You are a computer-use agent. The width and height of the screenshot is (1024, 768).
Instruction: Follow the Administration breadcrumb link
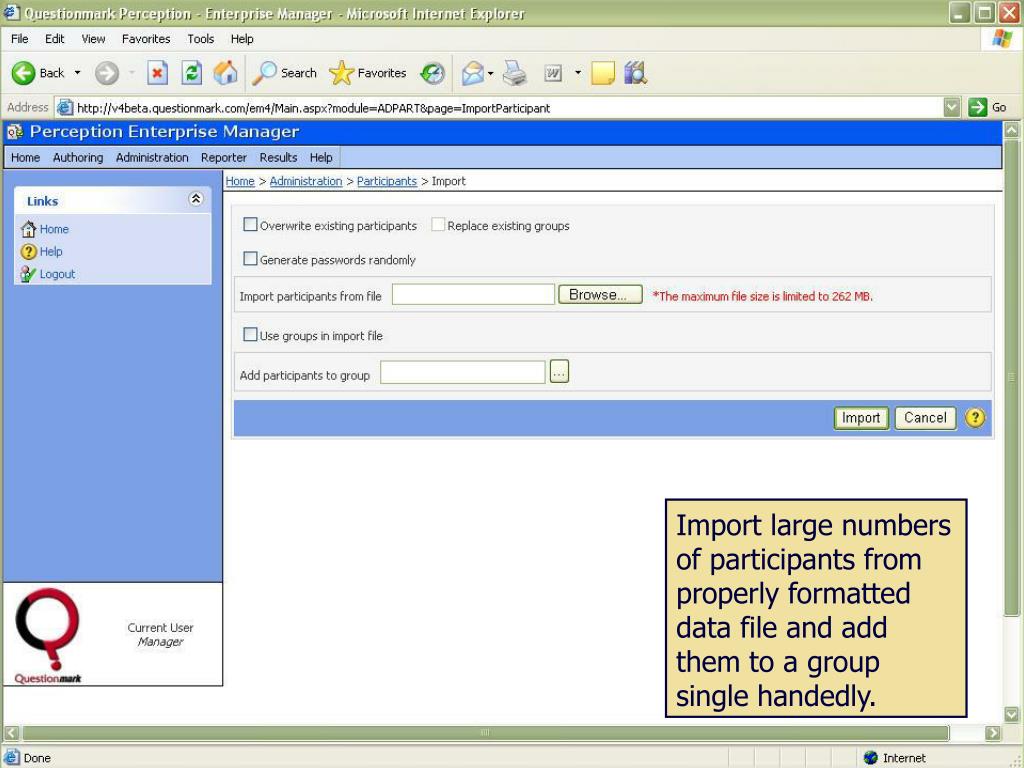pyautogui.click(x=306, y=181)
